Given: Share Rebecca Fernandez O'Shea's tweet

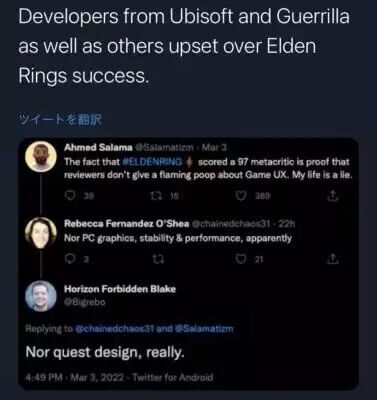Looking at the screenshot, I should [333, 258].
